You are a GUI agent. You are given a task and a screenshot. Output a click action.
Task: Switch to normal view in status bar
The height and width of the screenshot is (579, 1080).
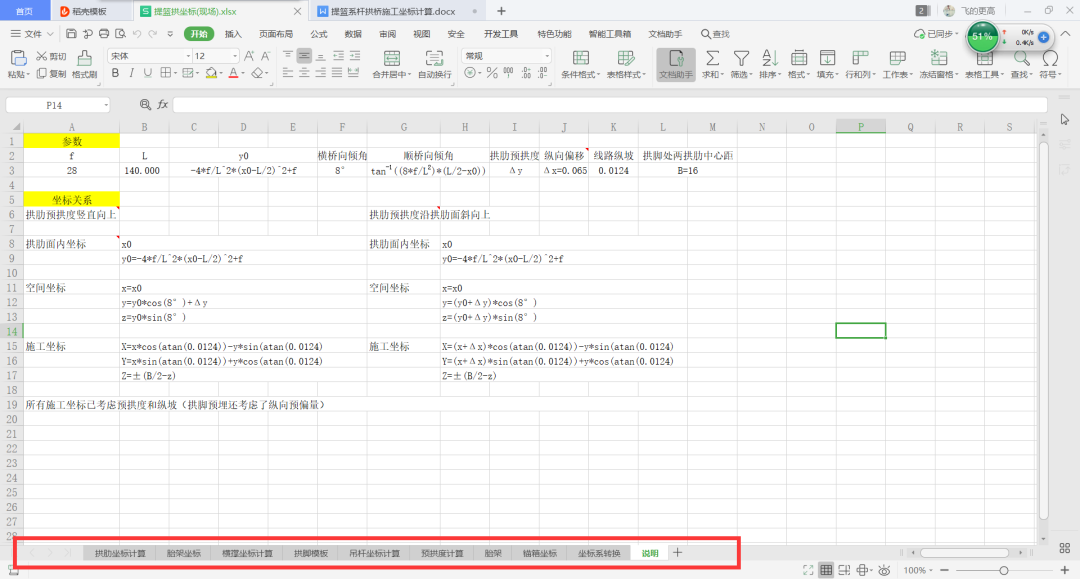[x=826, y=570]
